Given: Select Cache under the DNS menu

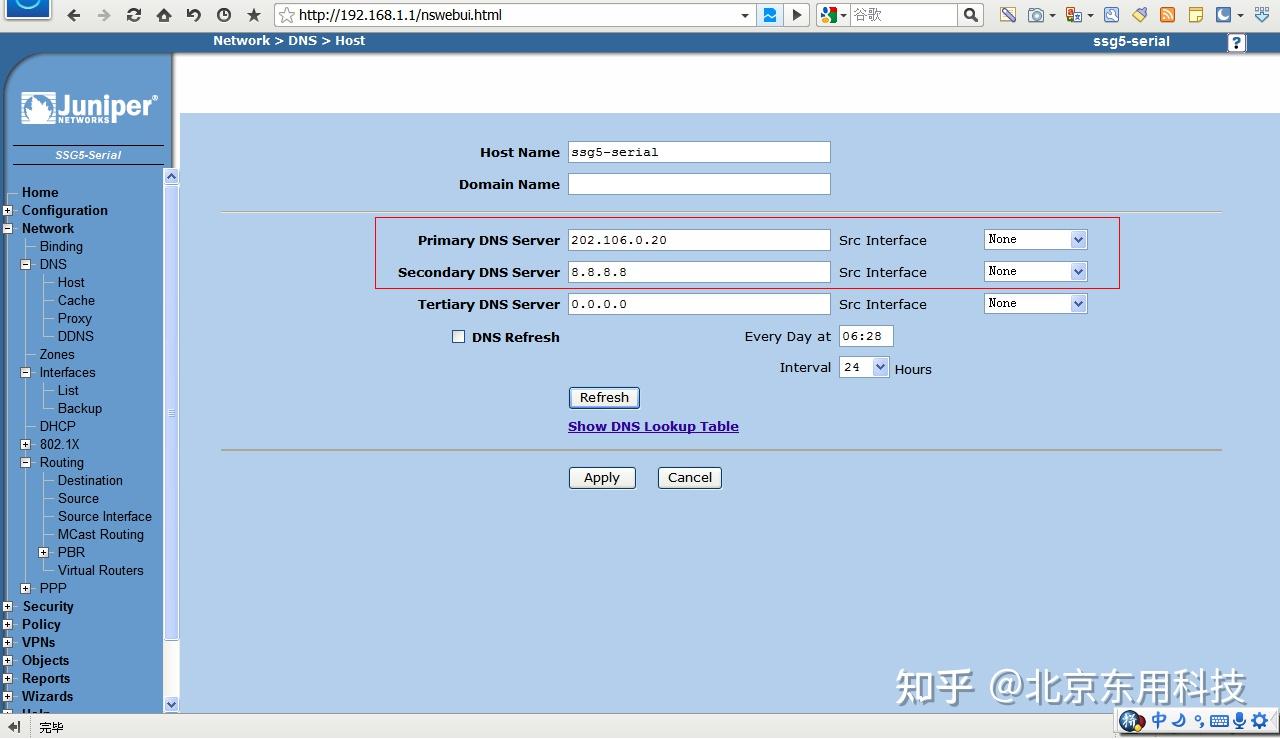Looking at the screenshot, I should [x=75, y=300].
